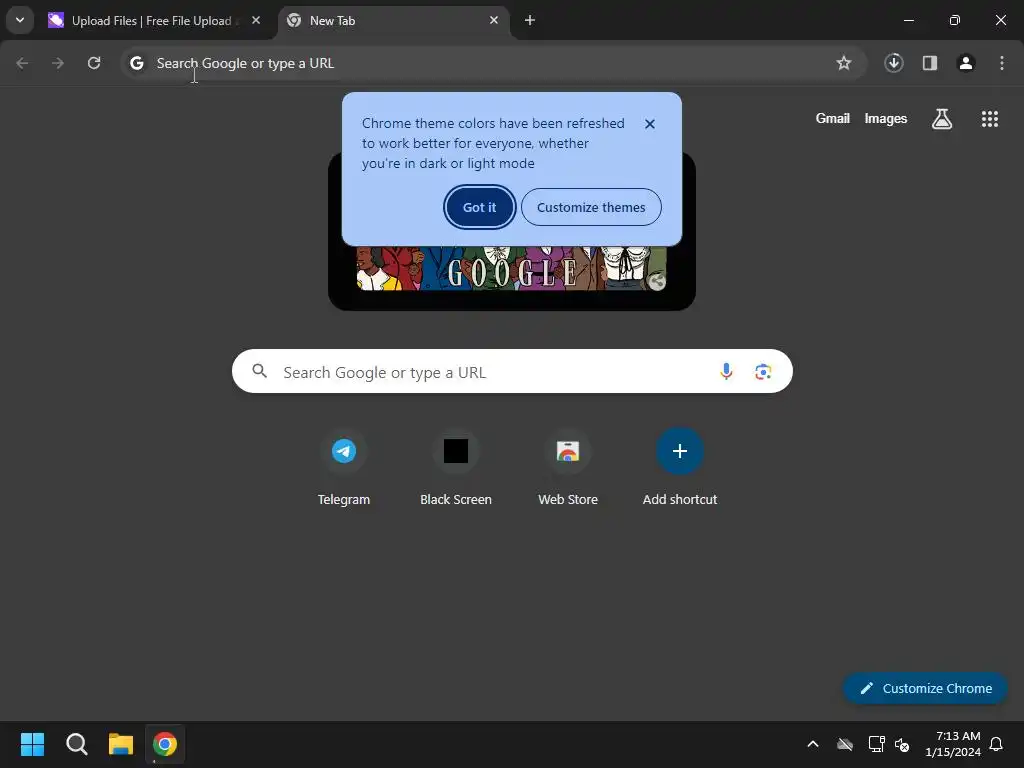Open the Google apps grid
The width and height of the screenshot is (1024, 768).
click(989, 119)
